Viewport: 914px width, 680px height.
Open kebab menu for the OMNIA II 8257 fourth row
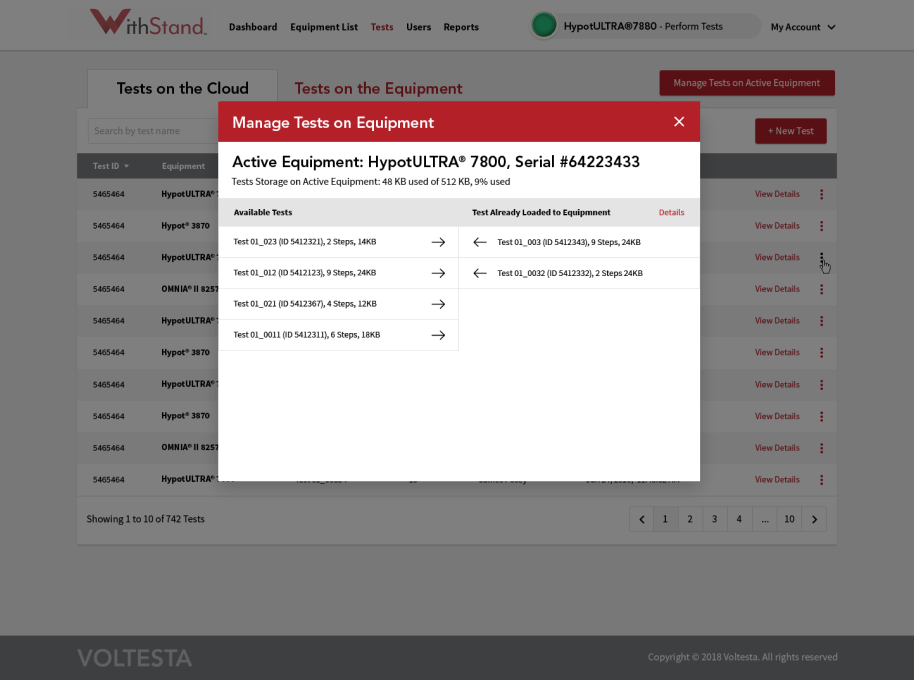coord(821,289)
